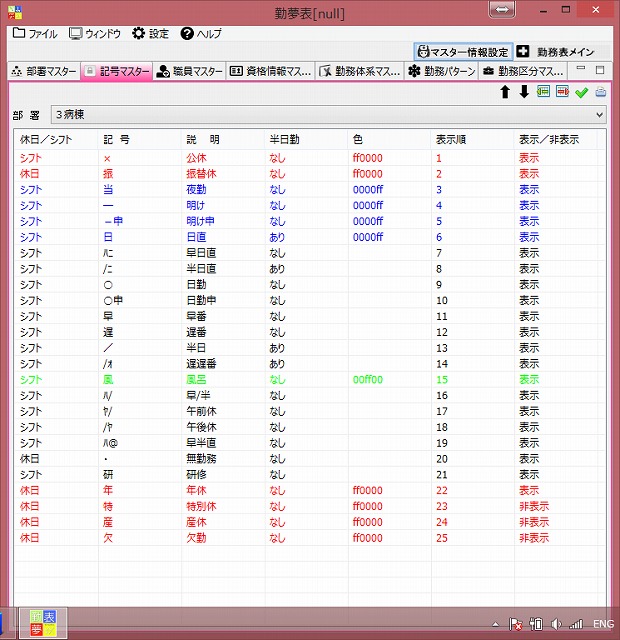Image resolution: width=620 pixels, height=640 pixels.
Task: Open the マスター情報設定 perspective
Action: pos(463,52)
